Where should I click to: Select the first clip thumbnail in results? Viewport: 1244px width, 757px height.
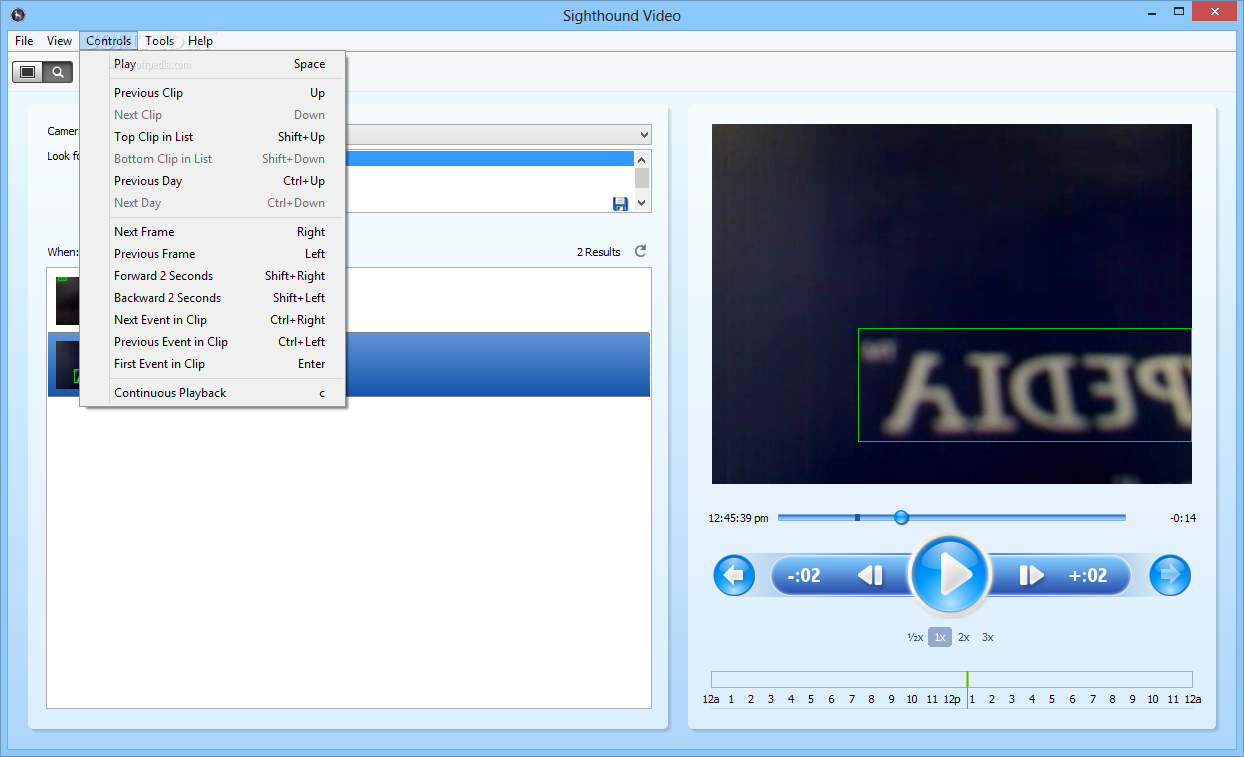[68, 300]
